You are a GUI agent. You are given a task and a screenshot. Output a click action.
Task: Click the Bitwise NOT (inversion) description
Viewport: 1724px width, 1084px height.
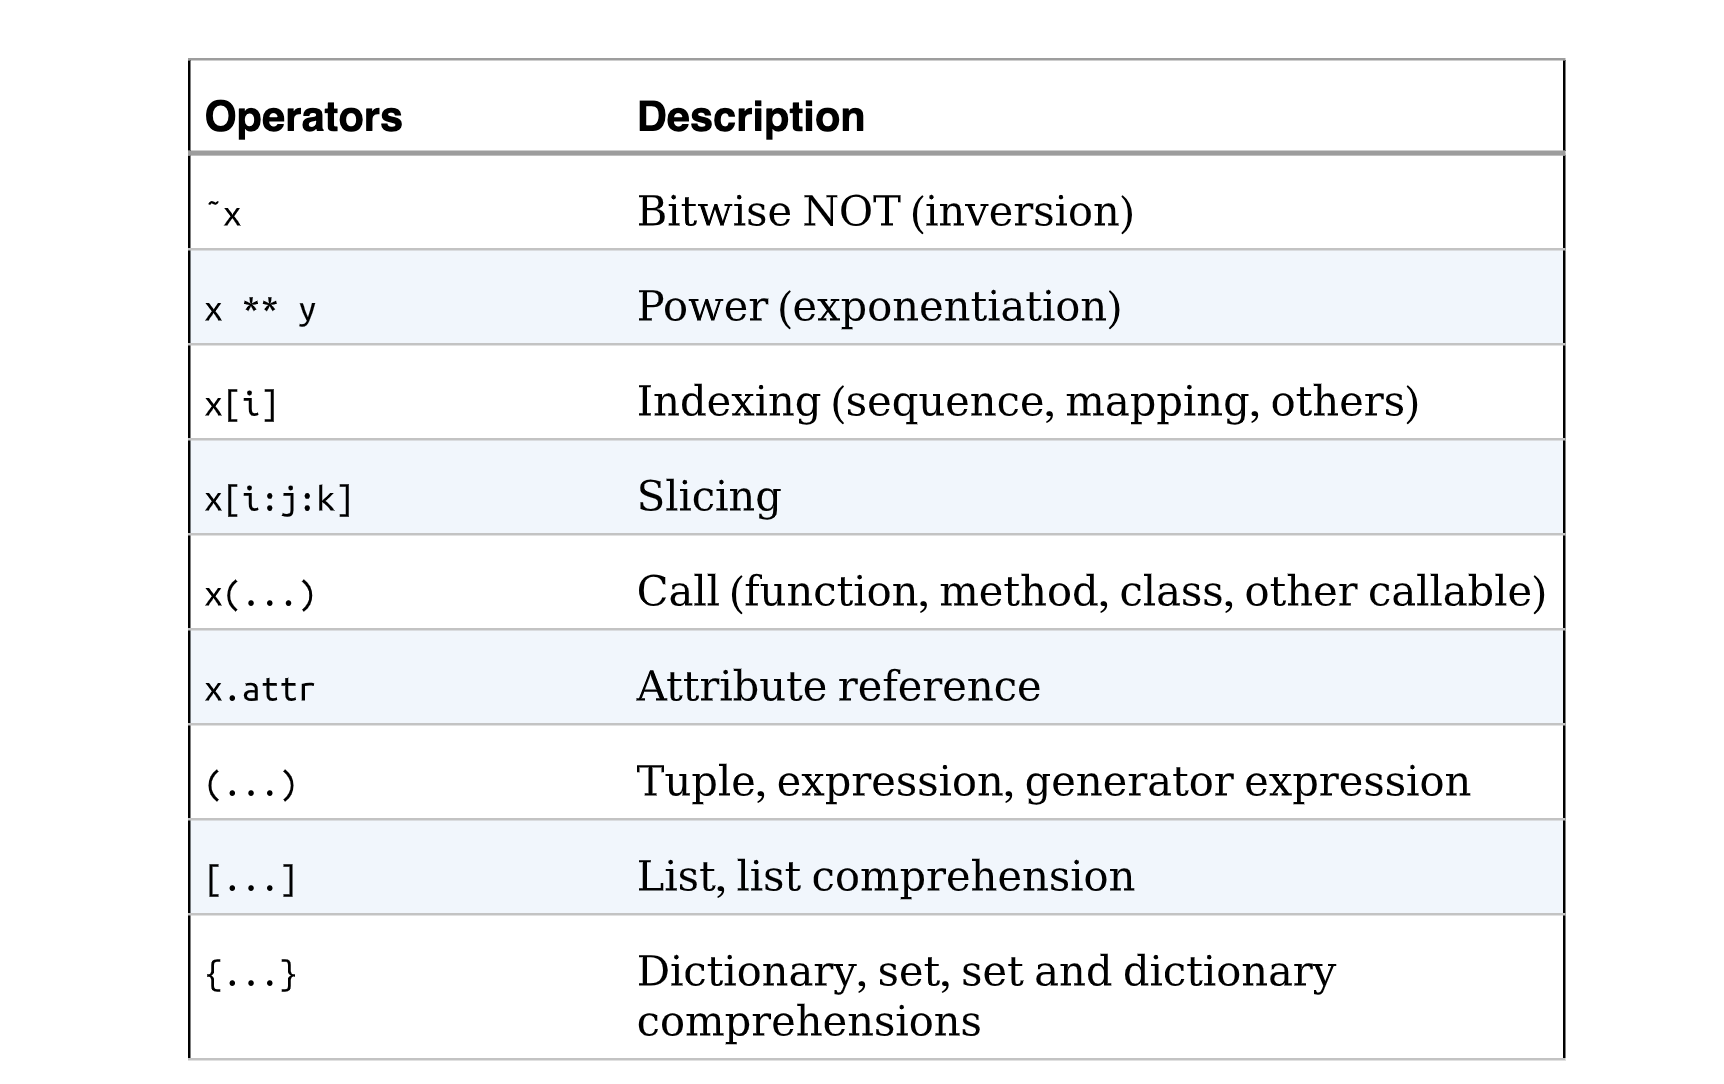pos(884,211)
